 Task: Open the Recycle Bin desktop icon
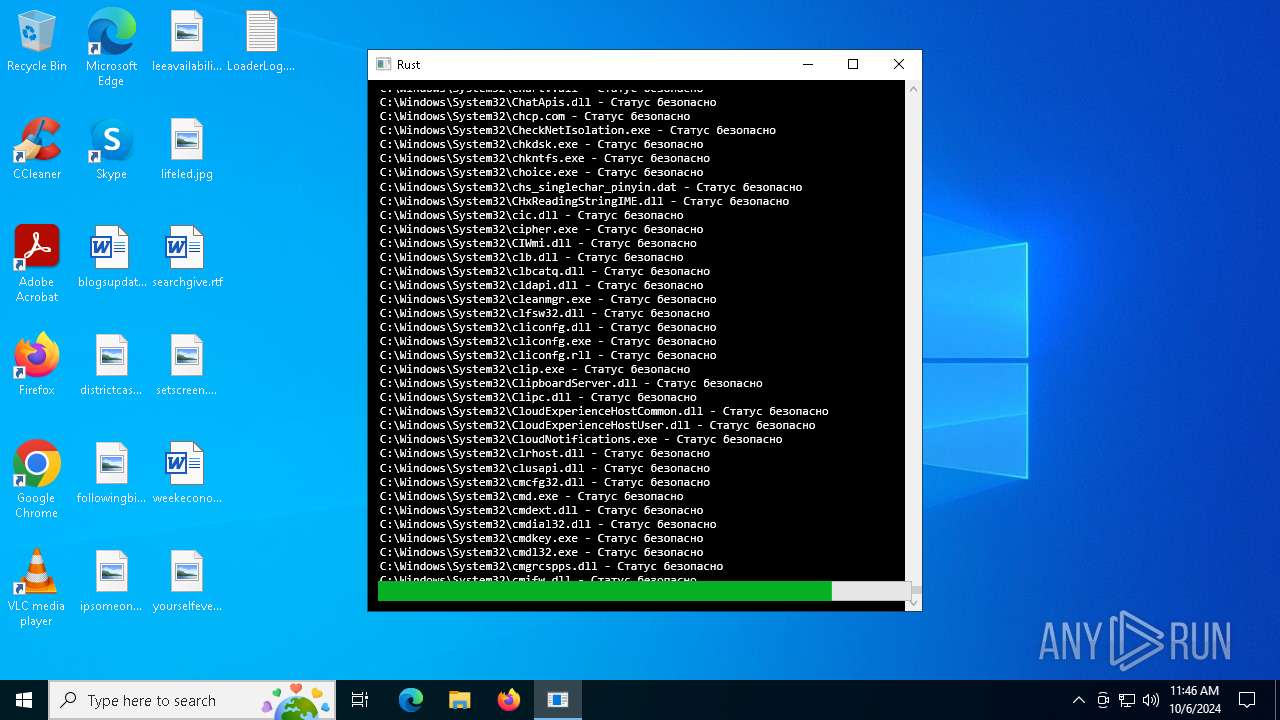point(37,42)
